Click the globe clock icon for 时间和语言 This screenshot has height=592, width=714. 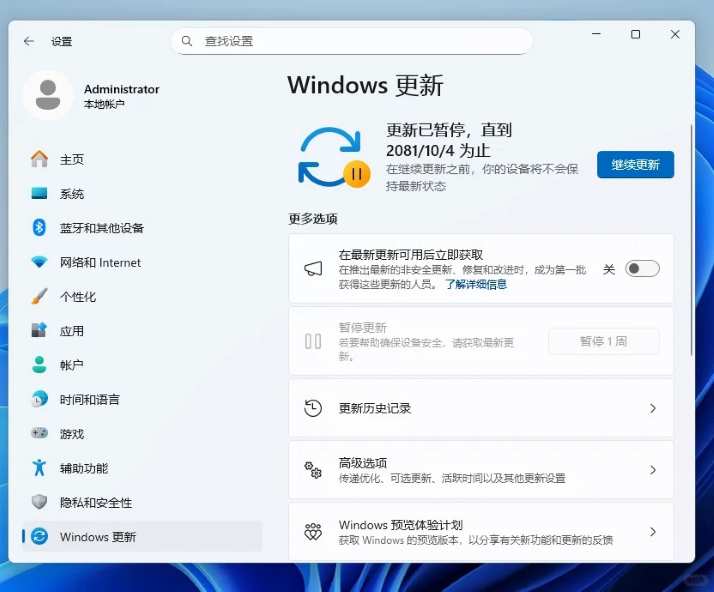coord(39,399)
